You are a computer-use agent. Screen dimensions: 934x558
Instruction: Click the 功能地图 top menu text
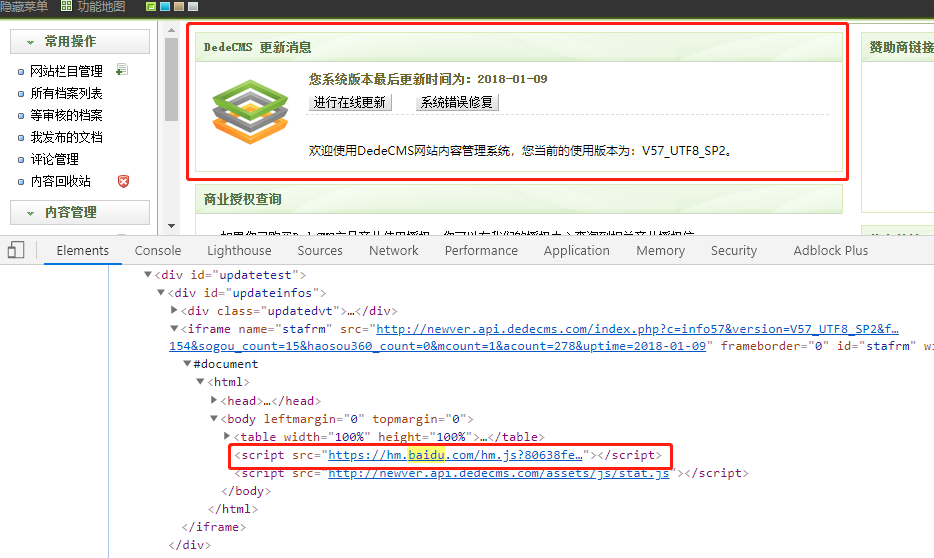pyautogui.click(x=101, y=7)
